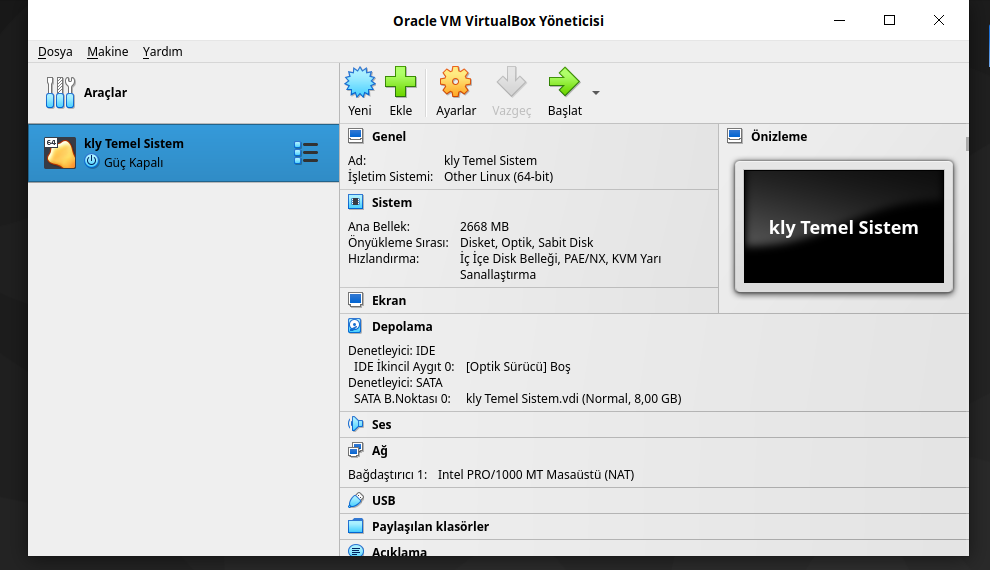990x570 pixels.
Task: Expand the Başlat dropdown arrow
Action: [x=596, y=93]
